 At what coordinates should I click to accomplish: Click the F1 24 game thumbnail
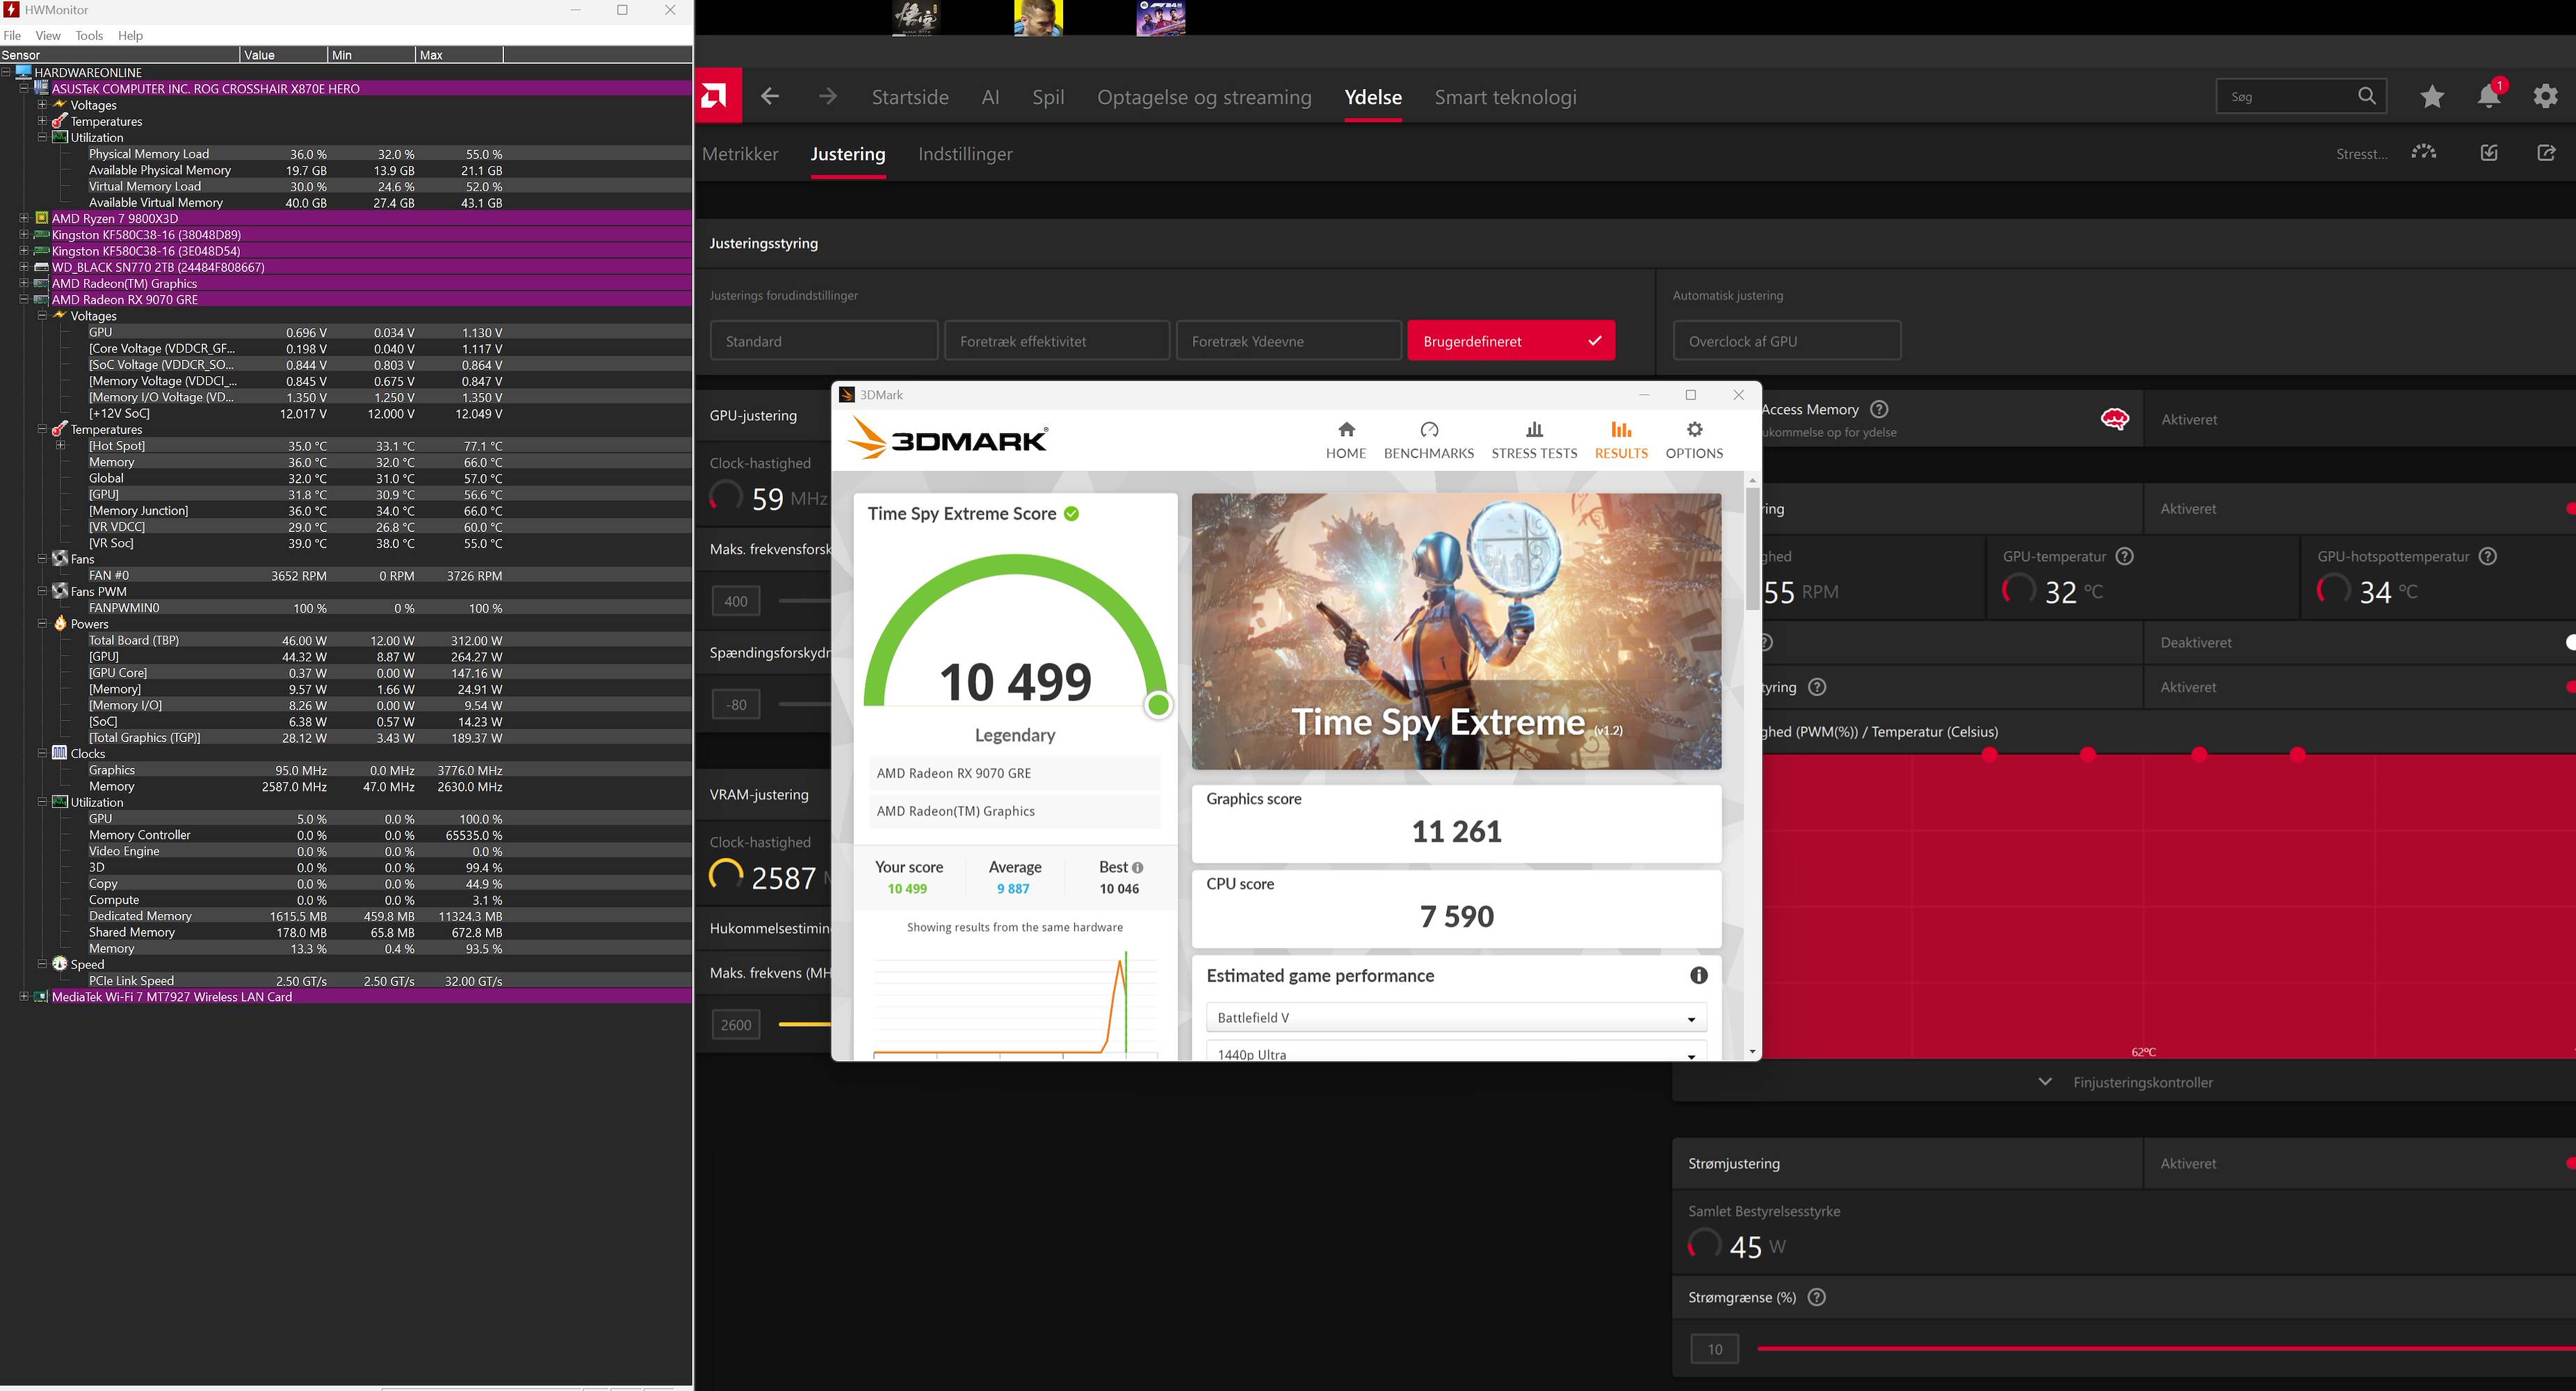pos(1160,18)
